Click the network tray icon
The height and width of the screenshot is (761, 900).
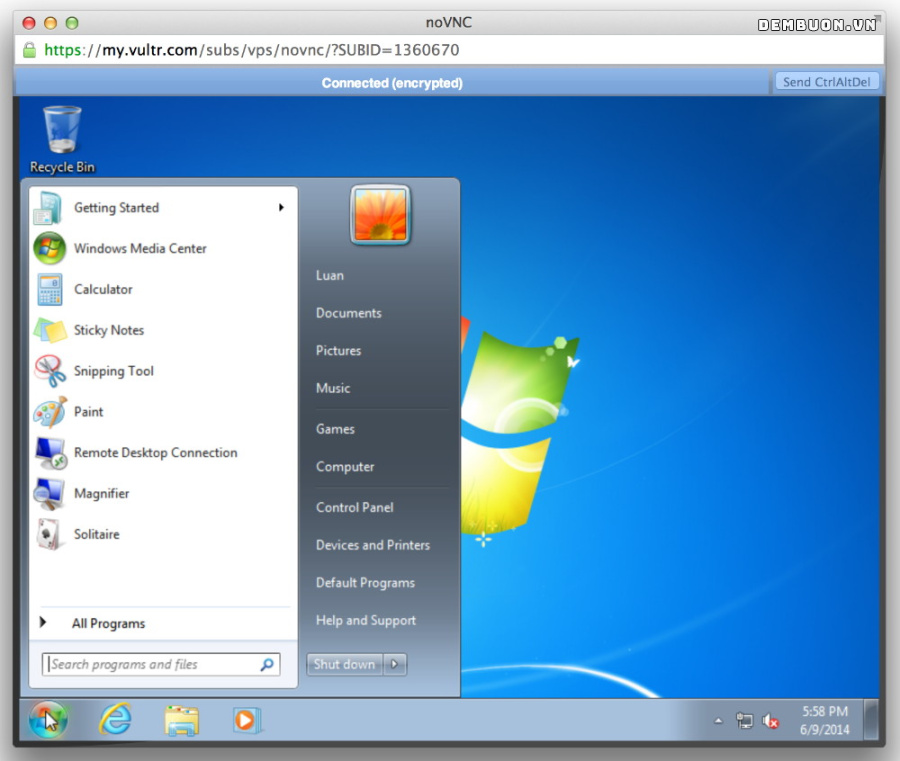pos(744,720)
